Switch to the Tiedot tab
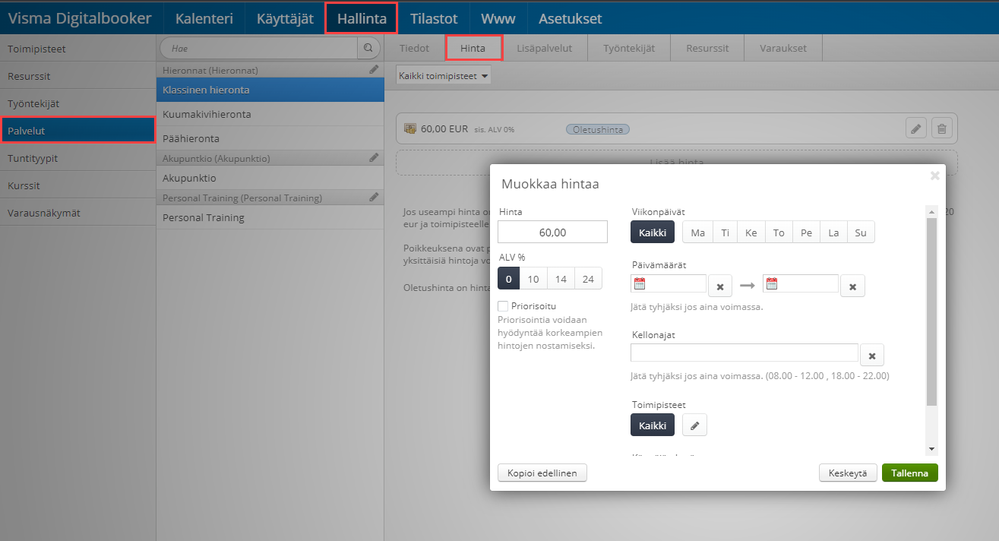 [414, 48]
